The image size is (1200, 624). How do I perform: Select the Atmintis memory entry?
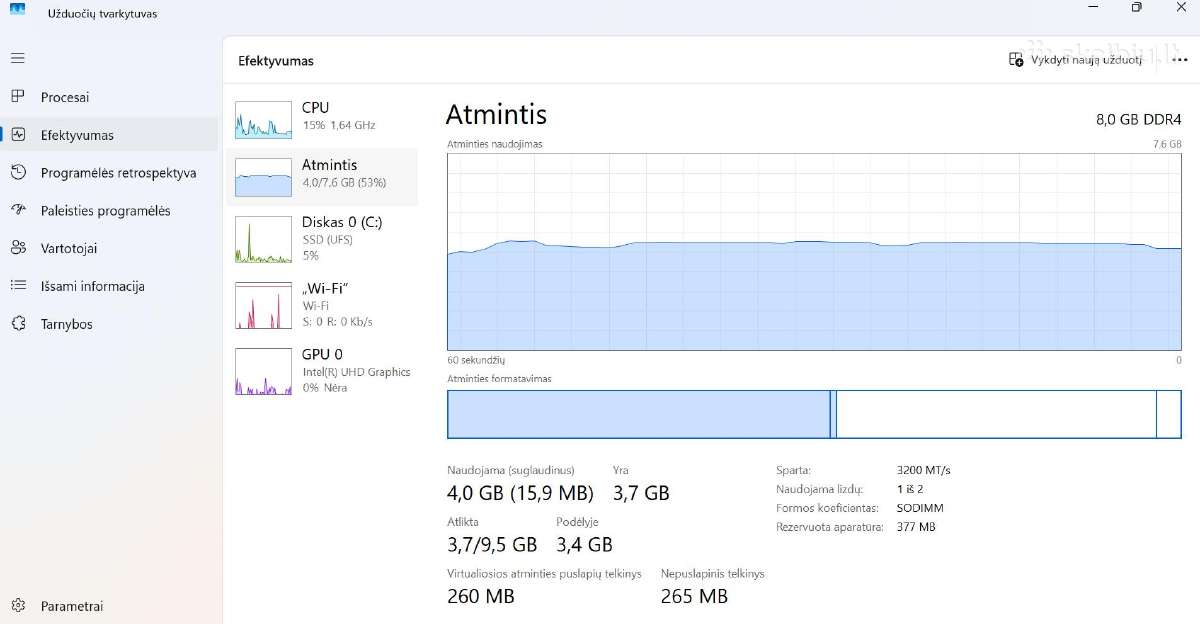[x=322, y=177]
